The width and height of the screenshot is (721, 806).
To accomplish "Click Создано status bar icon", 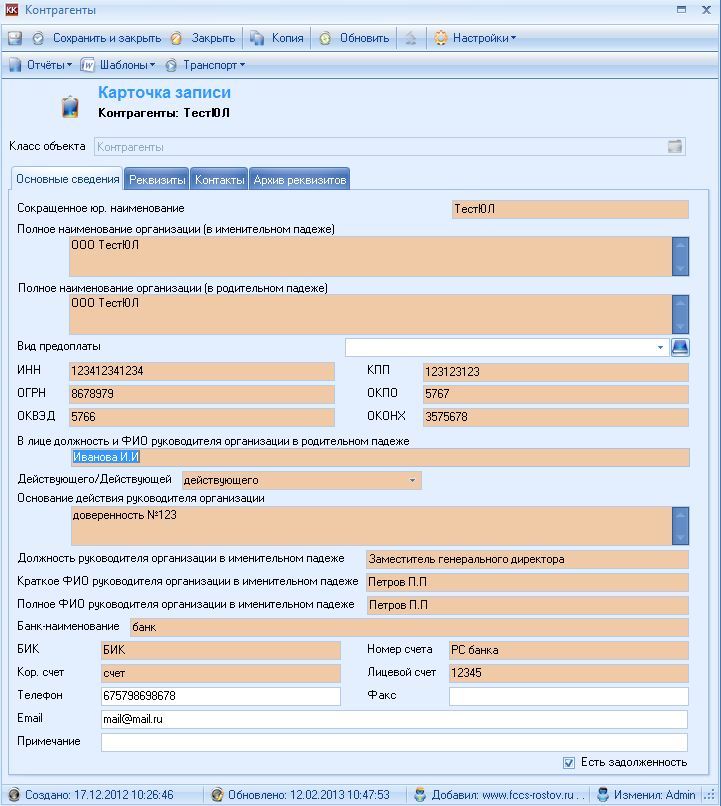I will tap(14, 795).
